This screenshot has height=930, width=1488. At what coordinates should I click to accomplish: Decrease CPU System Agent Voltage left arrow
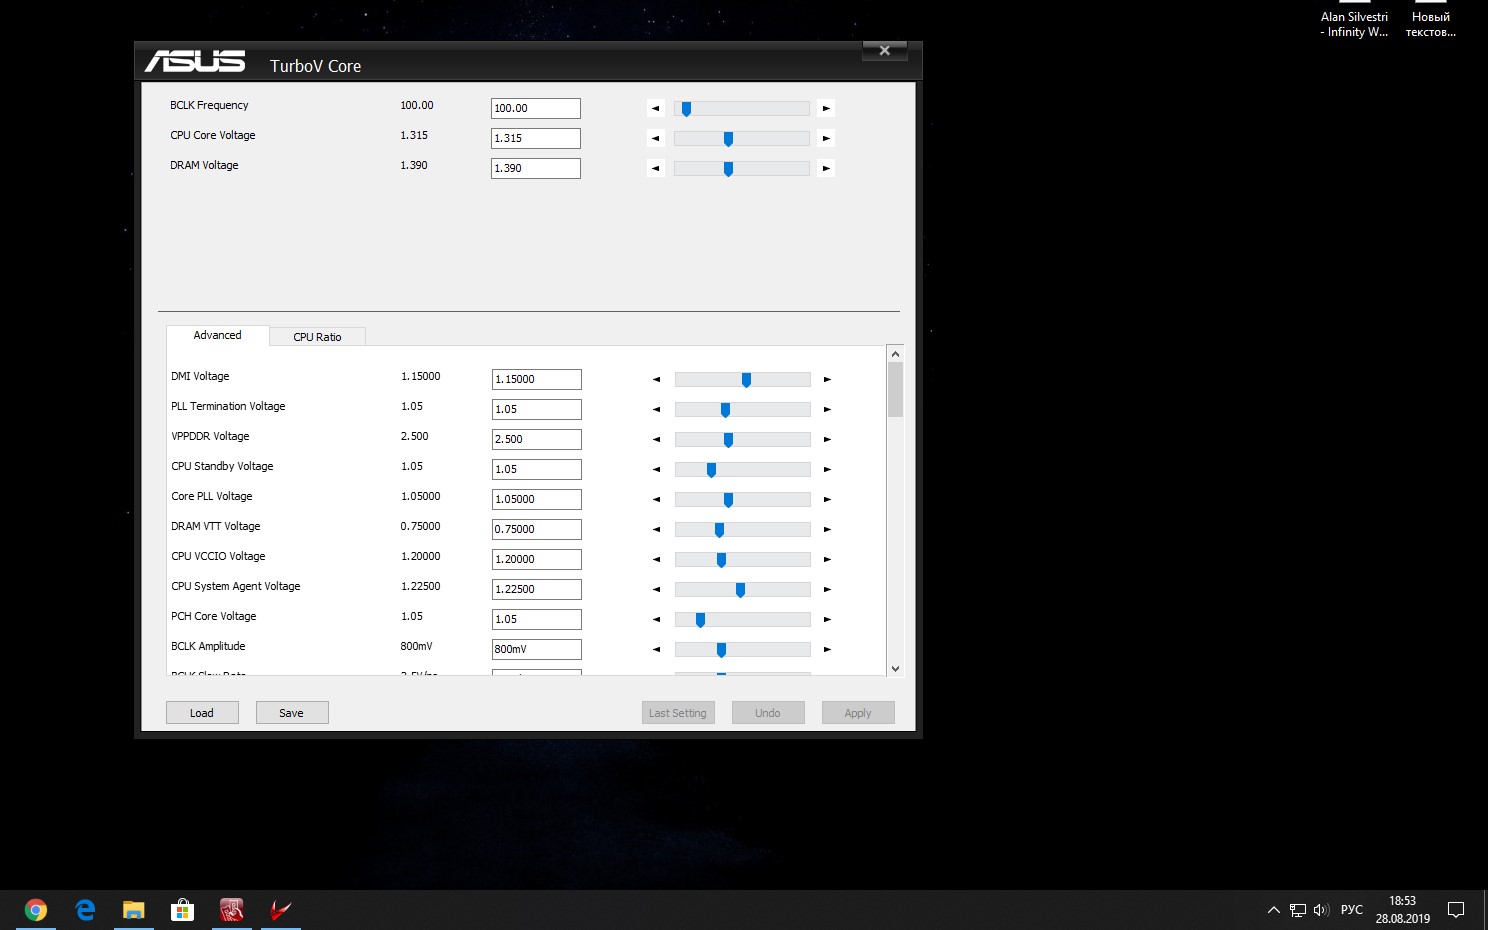pos(657,589)
